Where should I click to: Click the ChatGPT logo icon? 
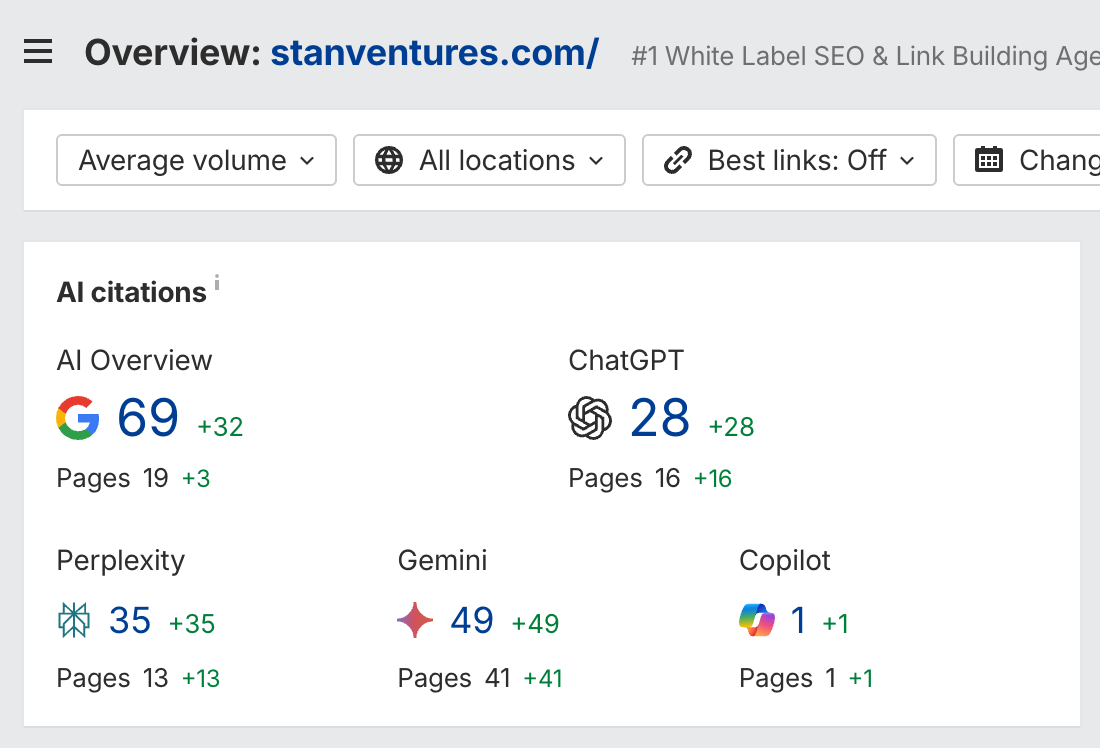point(590,418)
